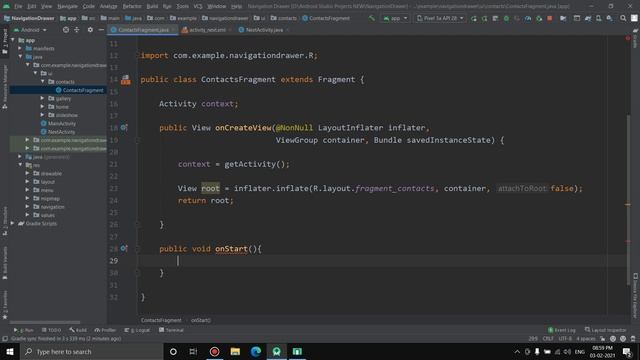This screenshot has width=640, height=360.
Task: Open the Build menu
Action: [152, 6]
